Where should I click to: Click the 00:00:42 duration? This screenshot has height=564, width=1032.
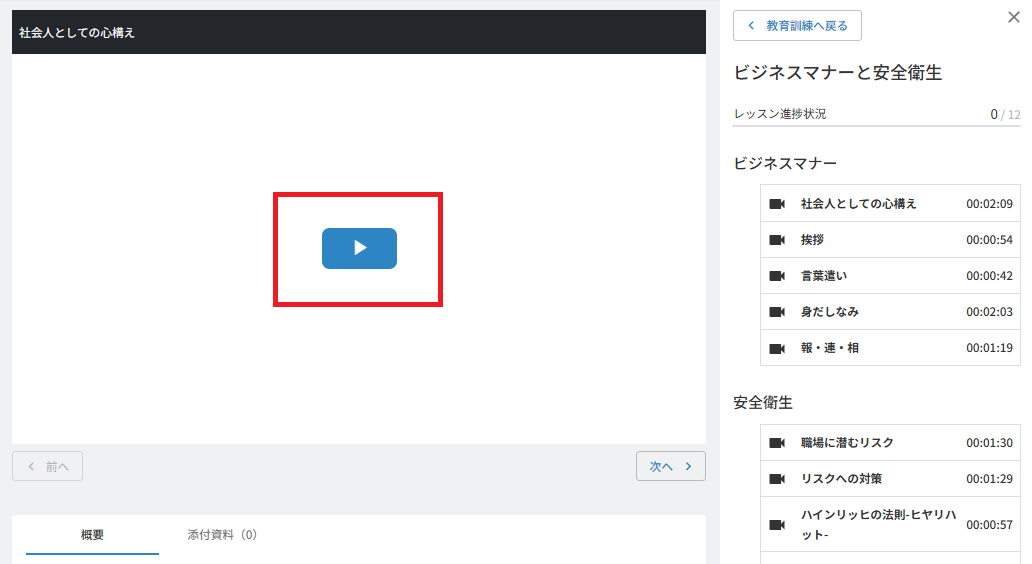pos(989,276)
